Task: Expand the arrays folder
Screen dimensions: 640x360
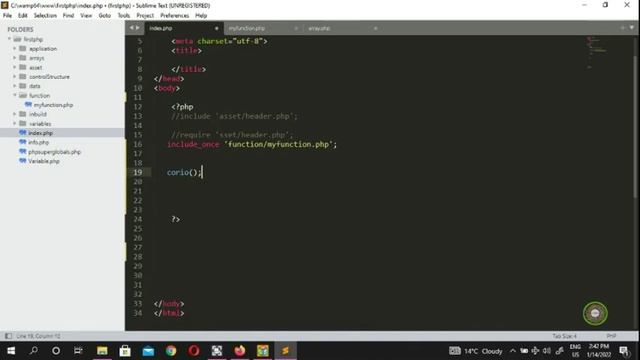Action: pyautogui.click(x=15, y=58)
